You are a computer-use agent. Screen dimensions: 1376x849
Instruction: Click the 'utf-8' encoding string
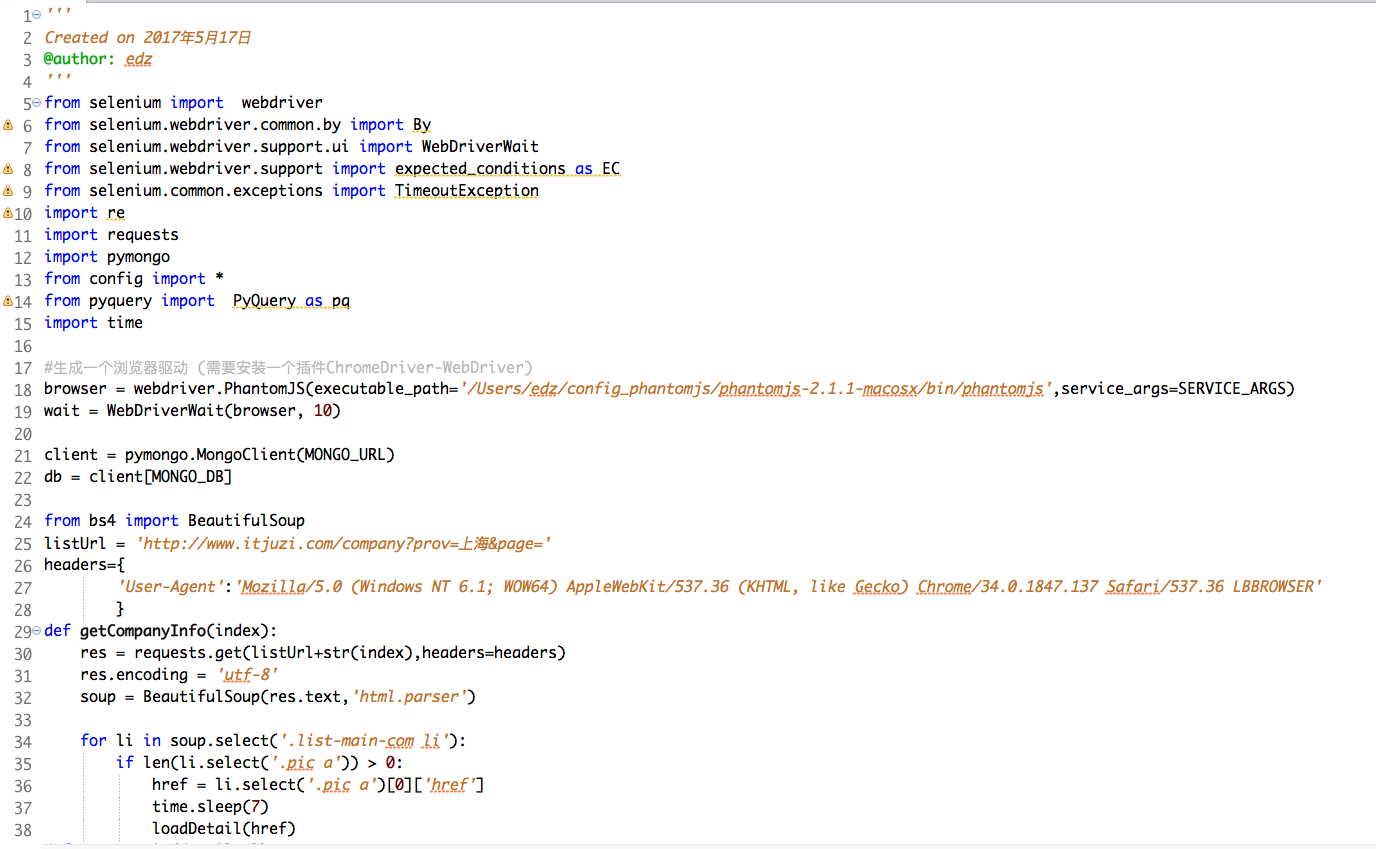[x=247, y=675]
